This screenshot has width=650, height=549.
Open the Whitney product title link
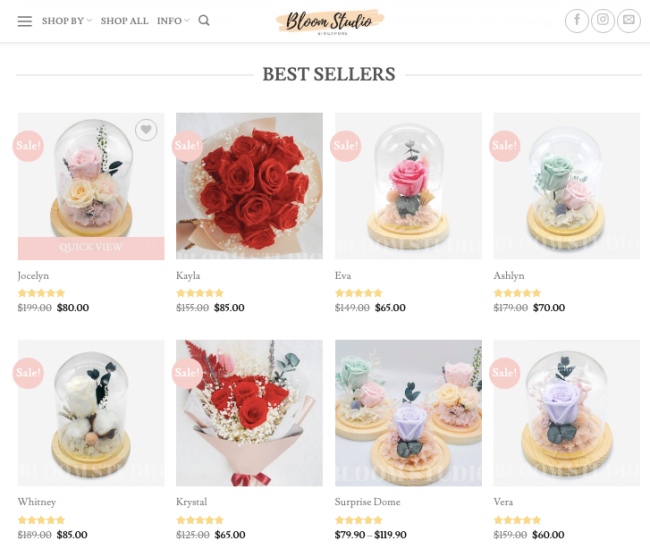37,502
